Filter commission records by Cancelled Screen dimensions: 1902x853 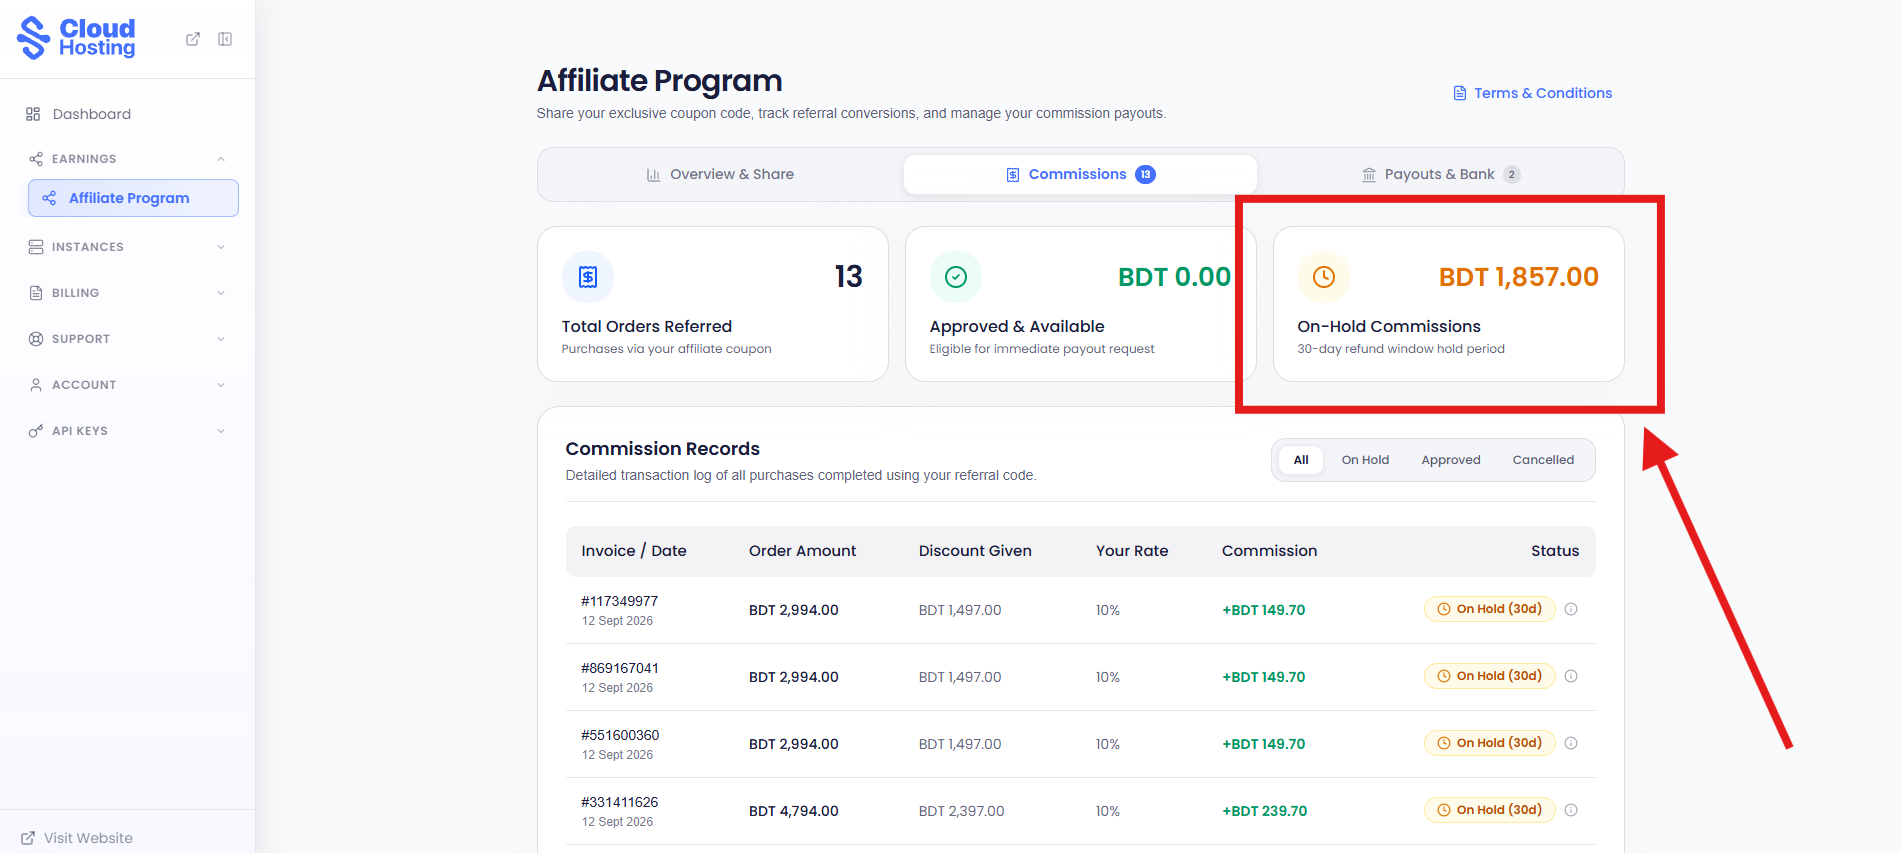click(1543, 460)
